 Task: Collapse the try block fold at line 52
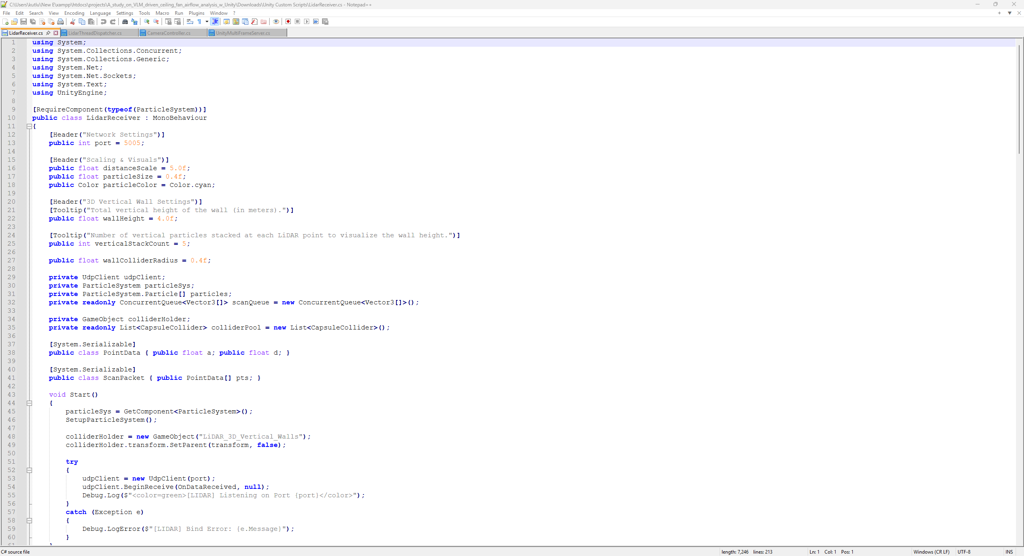click(x=29, y=470)
